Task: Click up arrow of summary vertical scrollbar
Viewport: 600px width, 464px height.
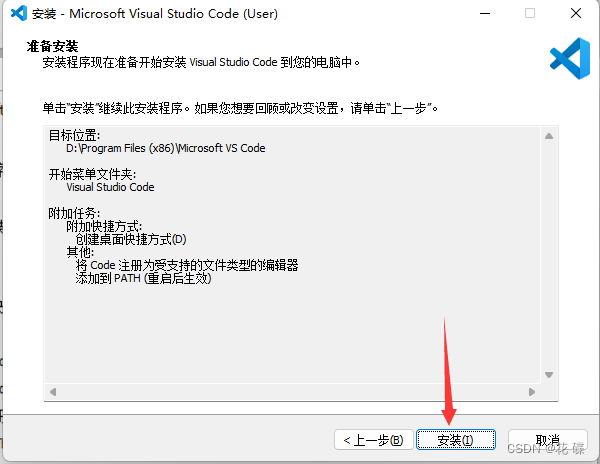Action: tap(549, 136)
